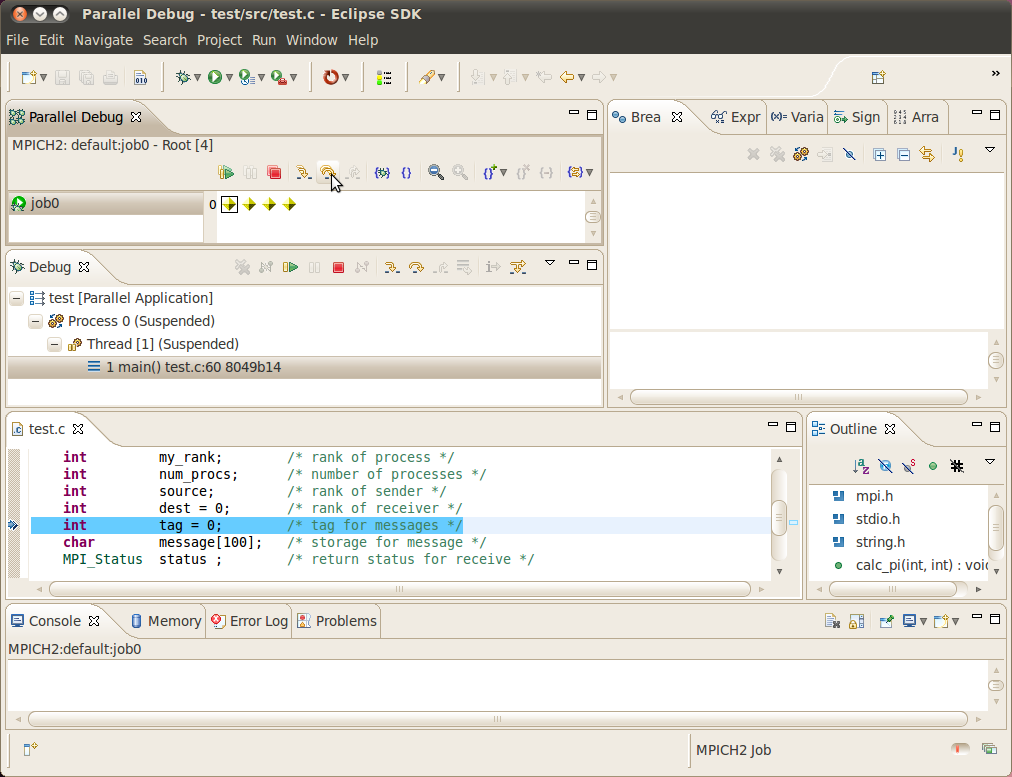1012x777 pixels.
Task: Select job0 in the Parallel Debug list
Action: (x=106, y=203)
